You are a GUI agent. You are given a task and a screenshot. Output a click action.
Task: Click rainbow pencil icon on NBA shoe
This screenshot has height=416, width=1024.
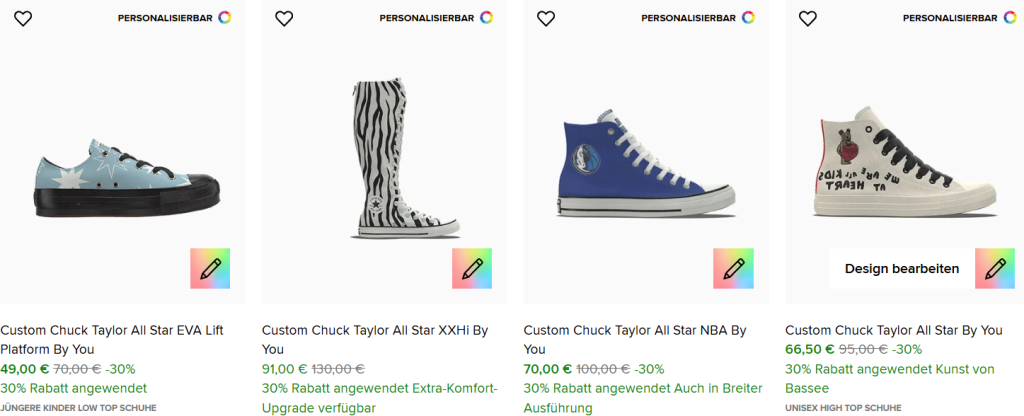(734, 268)
